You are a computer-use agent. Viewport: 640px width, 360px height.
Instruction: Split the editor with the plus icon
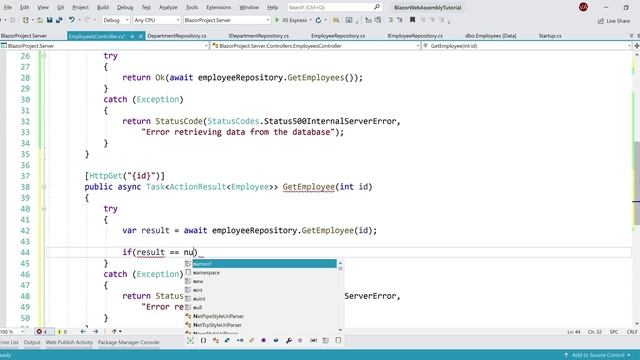(x=636, y=46)
